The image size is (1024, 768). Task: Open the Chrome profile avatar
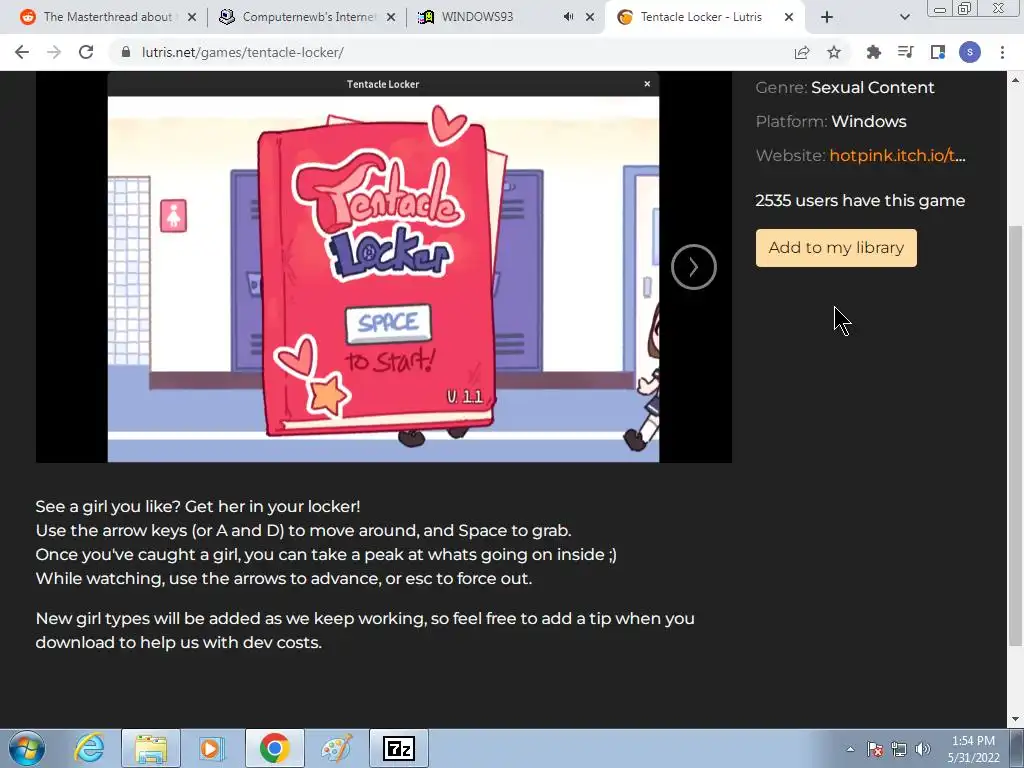click(970, 52)
